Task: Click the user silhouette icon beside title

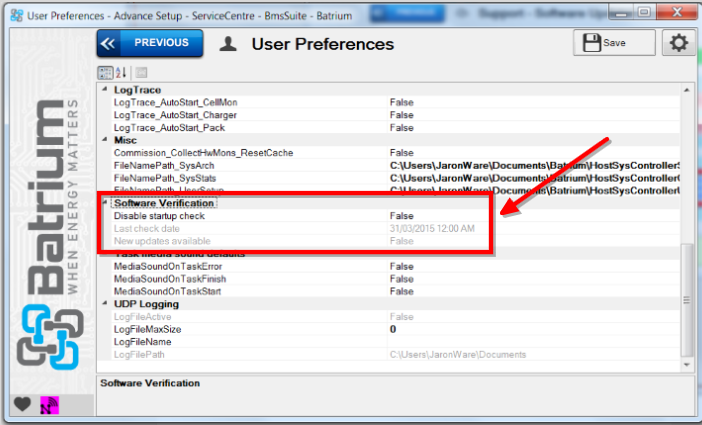Action: pyautogui.click(x=228, y=44)
